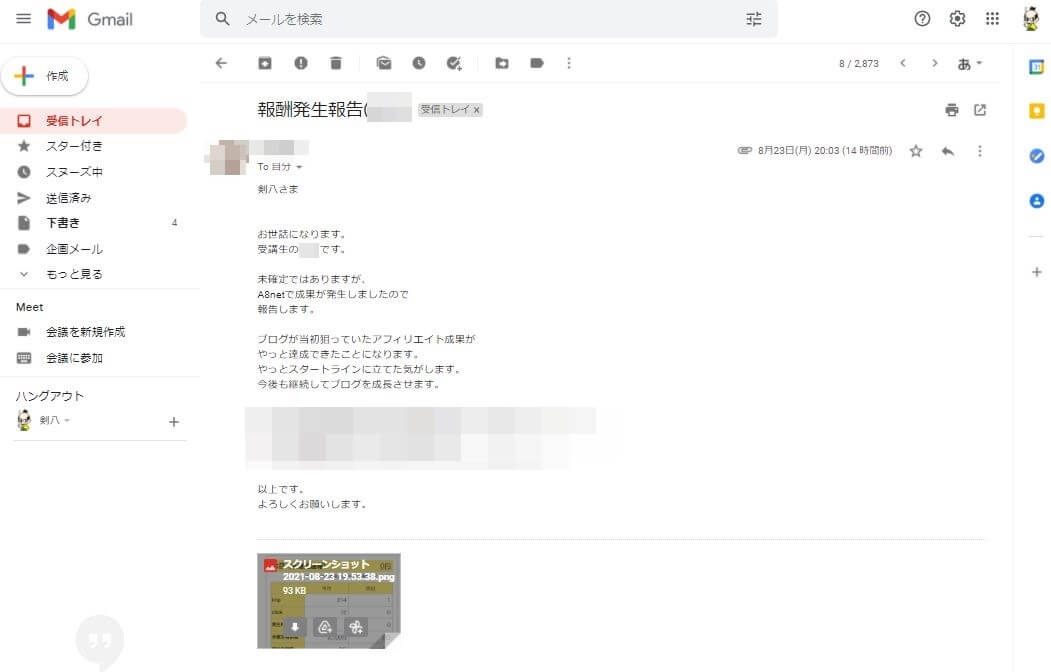Mark the message as unread
The height and width of the screenshot is (672, 1051).
point(384,63)
